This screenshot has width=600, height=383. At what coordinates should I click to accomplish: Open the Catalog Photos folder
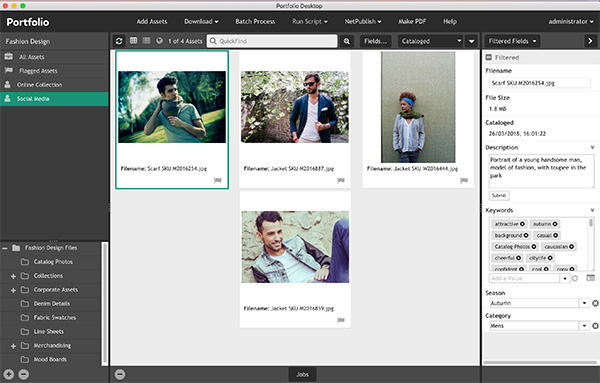pyautogui.click(x=53, y=262)
